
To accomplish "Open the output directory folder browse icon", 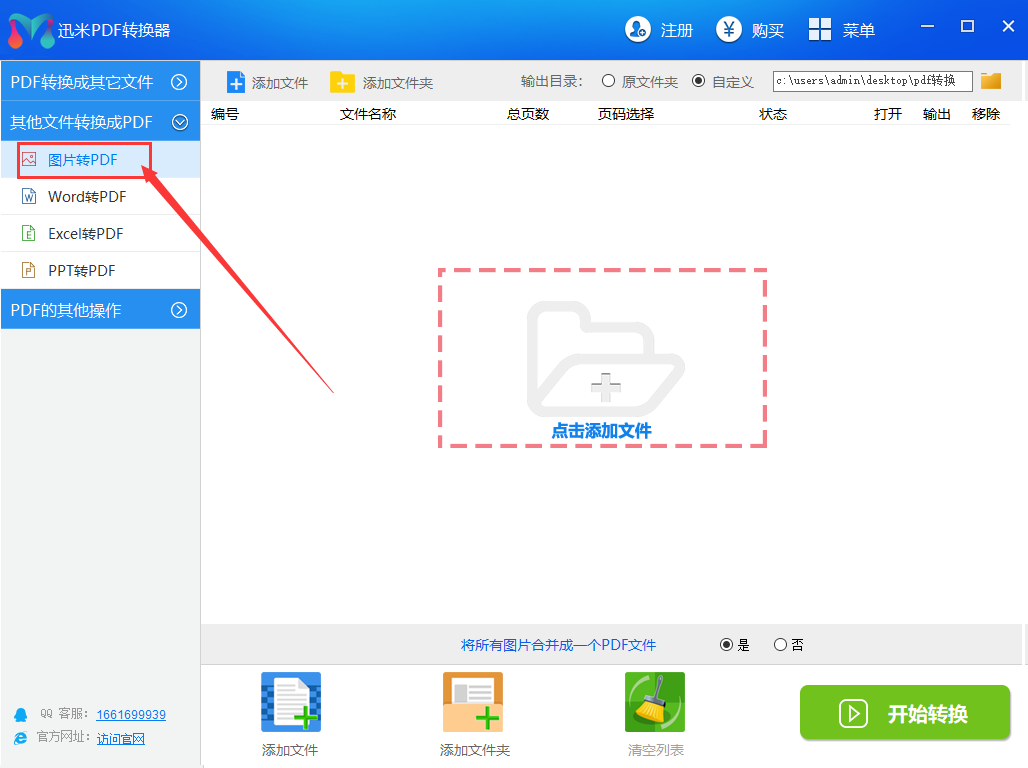I will [991, 81].
